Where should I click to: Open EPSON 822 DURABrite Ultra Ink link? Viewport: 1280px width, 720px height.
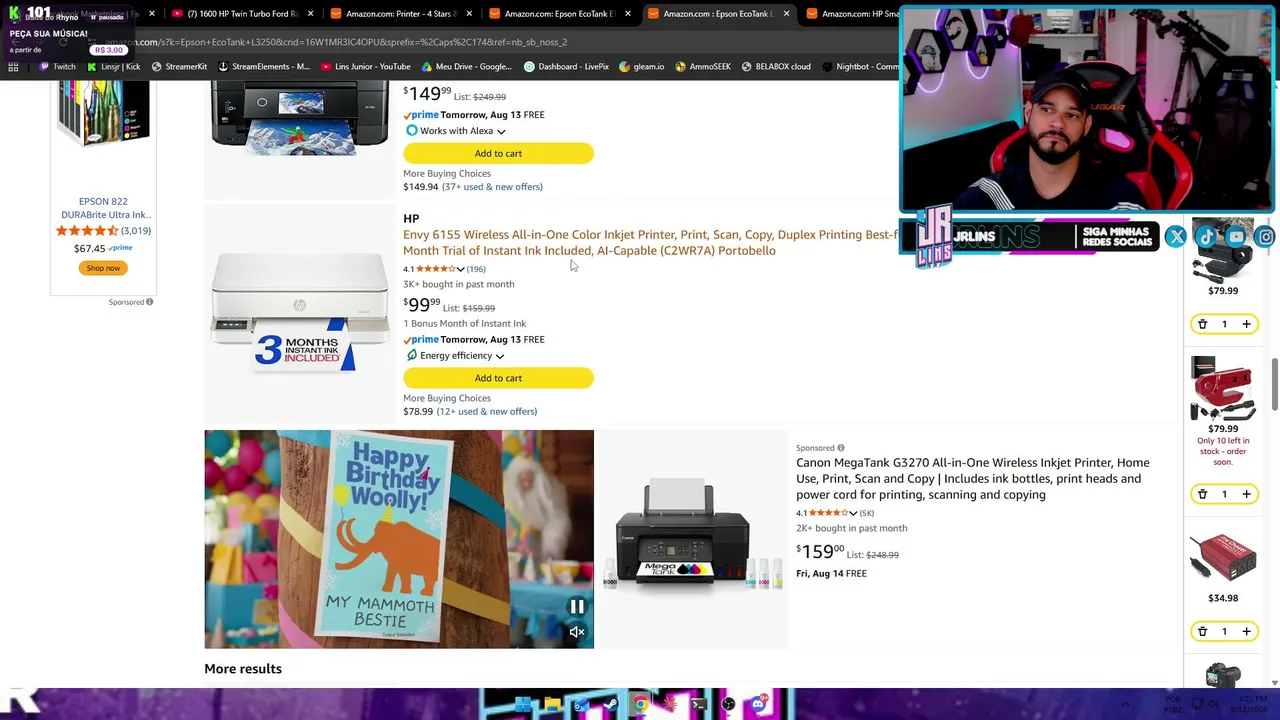[104, 208]
